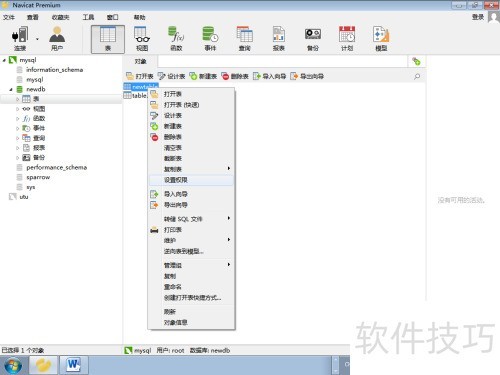Image resolution: width=500 pixels, height=375 pixels.
Task: Open the 窗口 (Window) menu
Action: coord(112,17)
